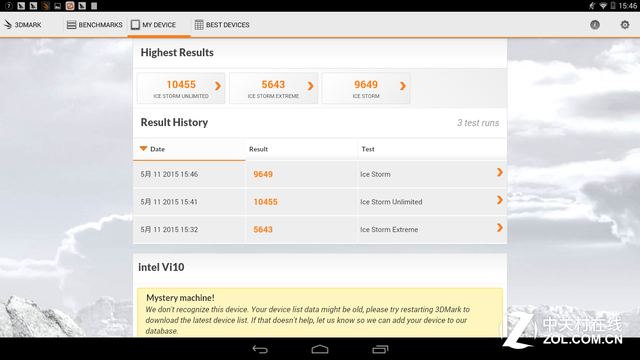This screenshot has height=360, width=640.
Task: Open the info icon in top bar
Action: click(x=595, y=25)
